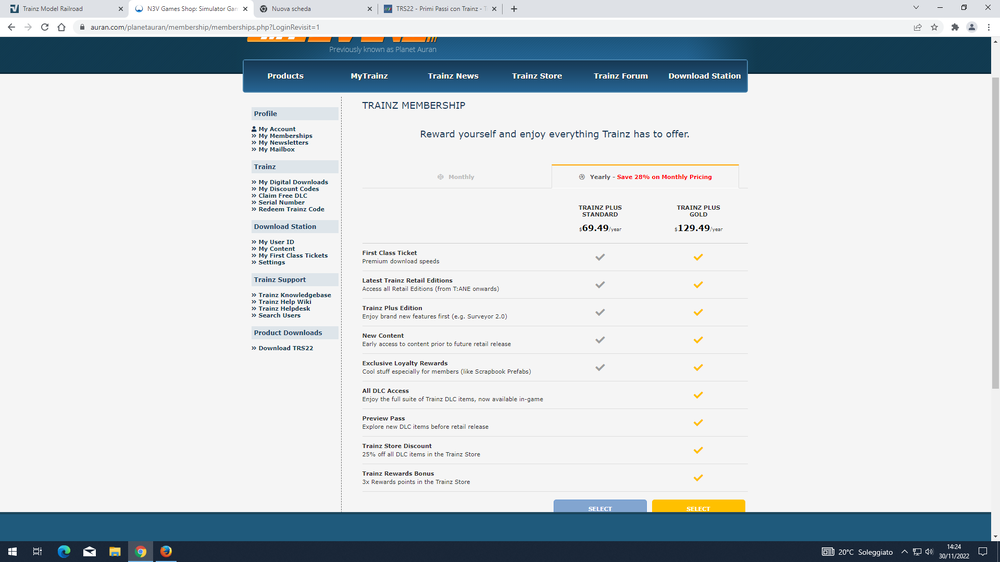Open a new tab with the plus icon
Viewport: 1000px width, 562px height.
coord(514,9)
